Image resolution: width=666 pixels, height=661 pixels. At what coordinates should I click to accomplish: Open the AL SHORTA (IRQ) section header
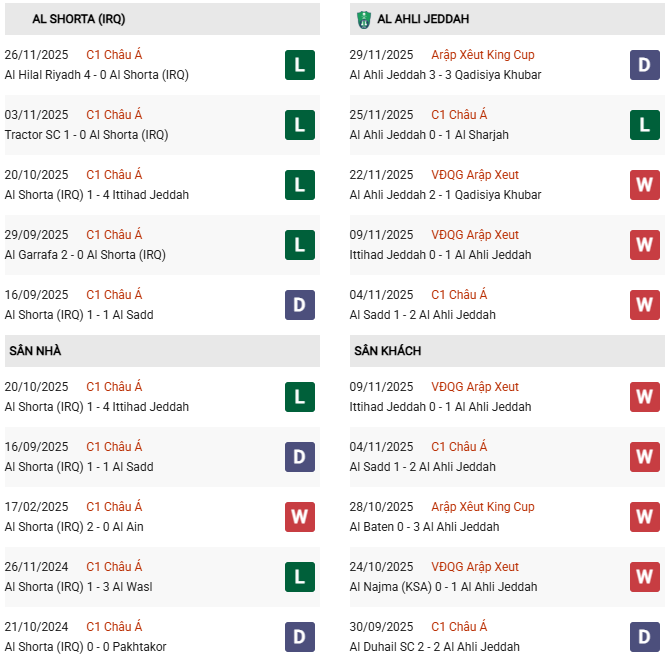pyautogui.click(x=65, y=19)
